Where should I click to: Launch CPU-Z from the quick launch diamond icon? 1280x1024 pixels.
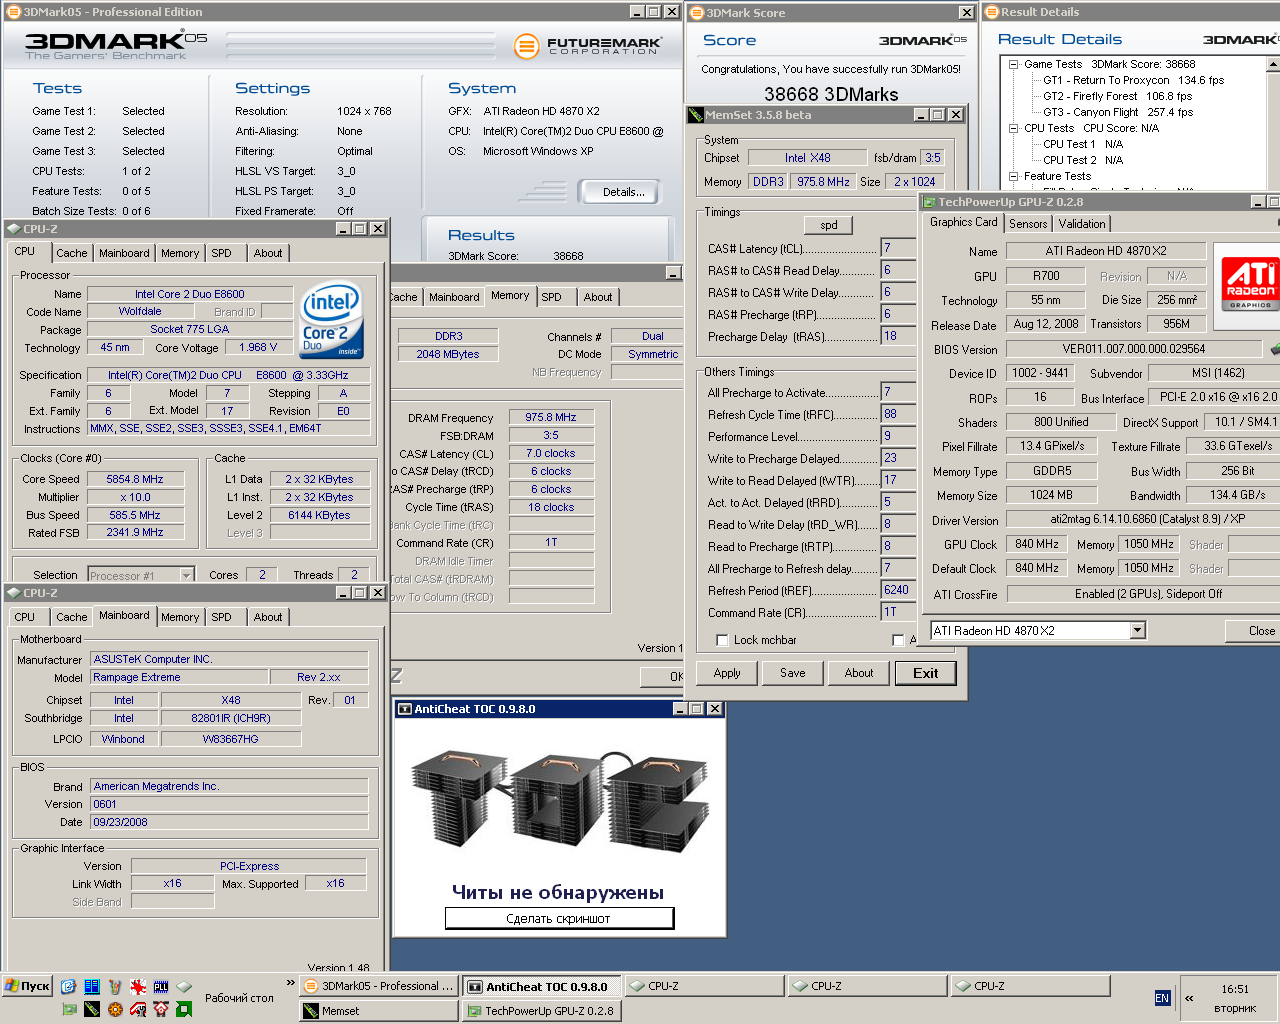click(x=184, y=986)
